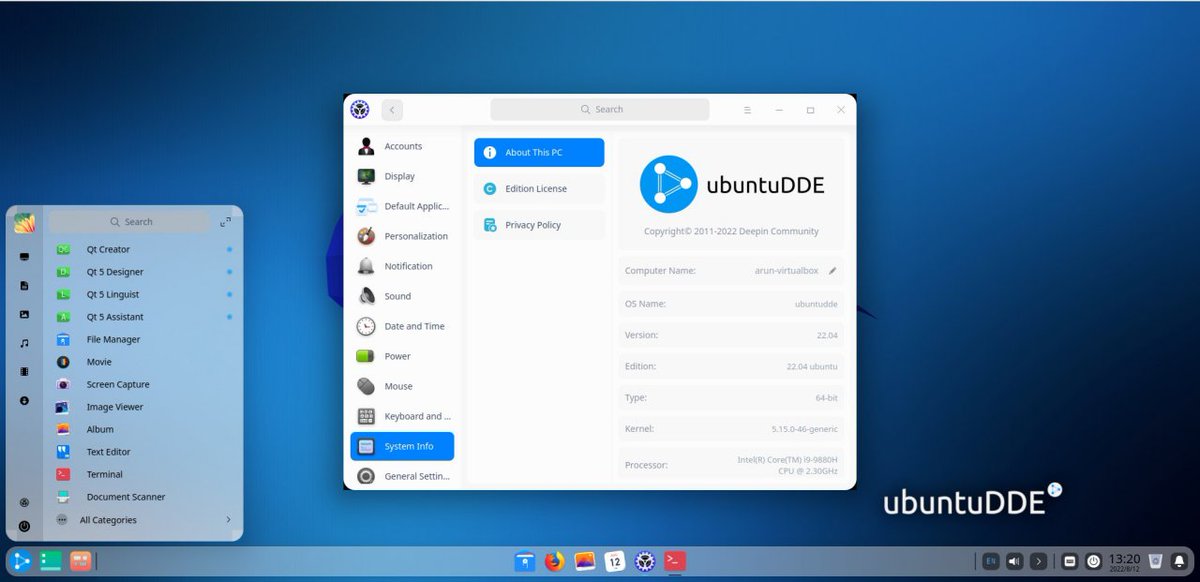Open the notification center bell
The image size is (1200, 582).
coord(1180,561)
